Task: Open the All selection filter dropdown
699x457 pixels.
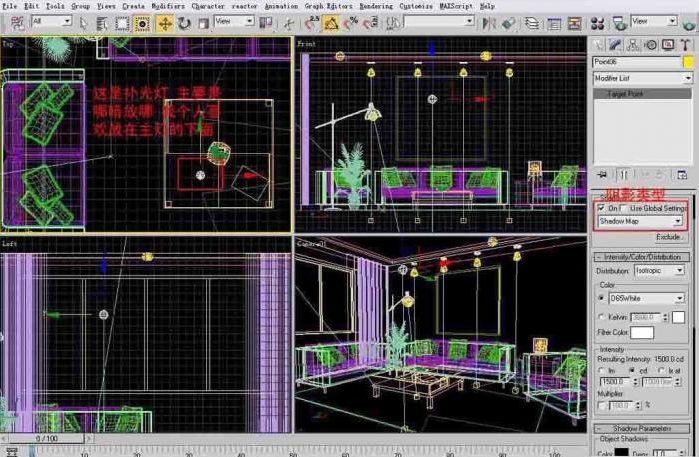Action: pos(51,21)
